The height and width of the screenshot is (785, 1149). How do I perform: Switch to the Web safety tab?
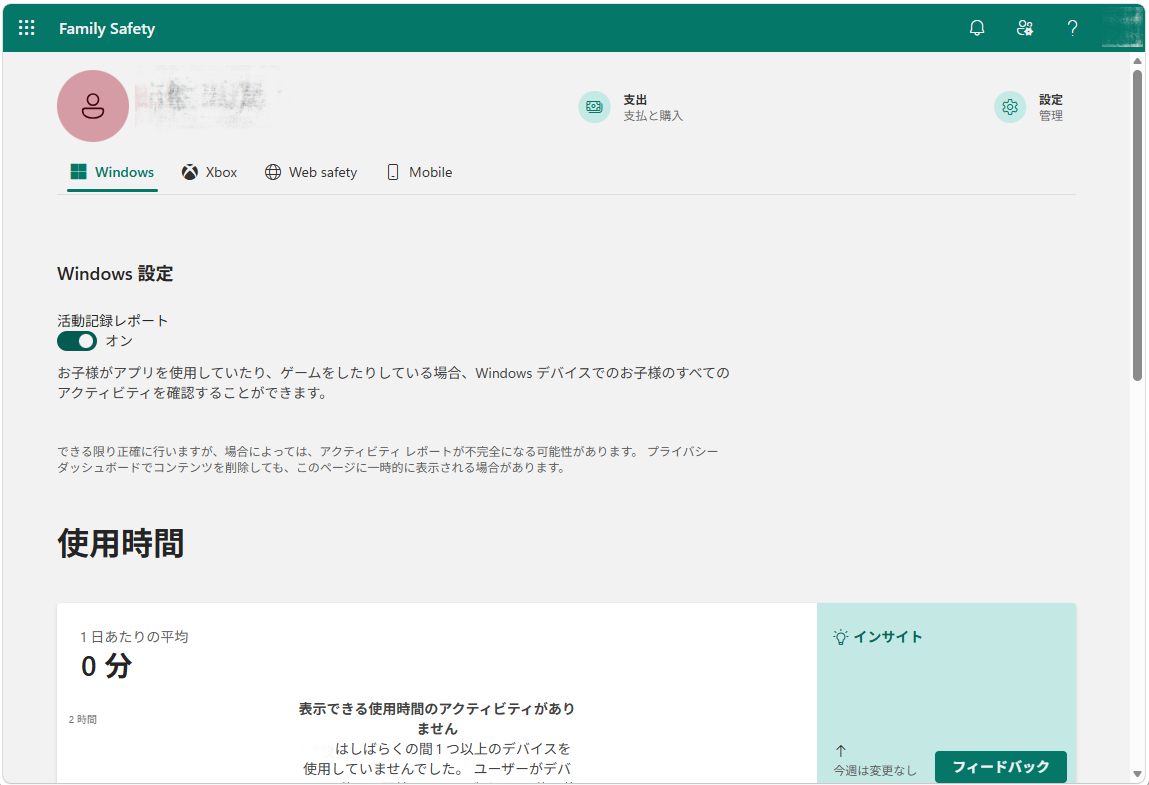(x=311, y=172)
